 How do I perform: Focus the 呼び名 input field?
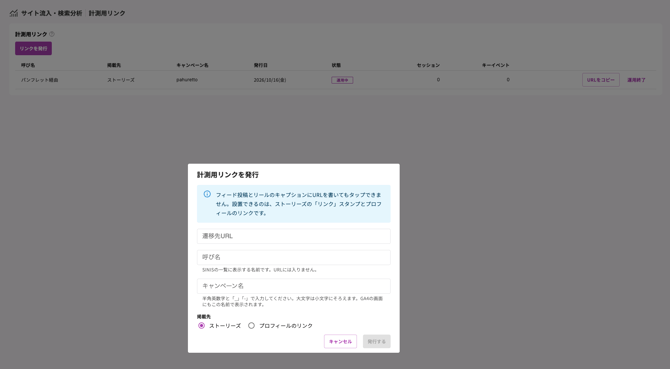[294, 258]
